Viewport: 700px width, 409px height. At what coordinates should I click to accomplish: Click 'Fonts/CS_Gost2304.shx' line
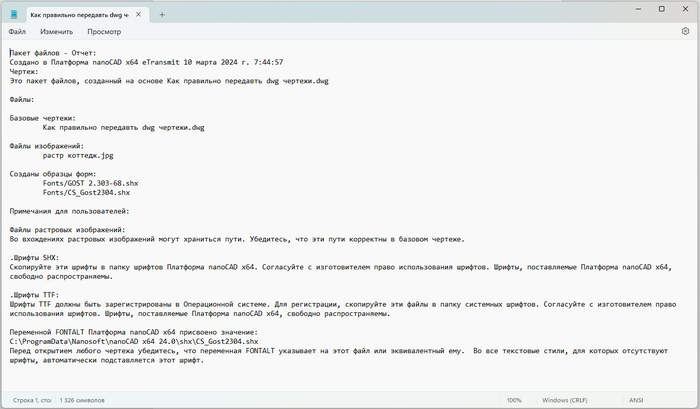[87, 193]
